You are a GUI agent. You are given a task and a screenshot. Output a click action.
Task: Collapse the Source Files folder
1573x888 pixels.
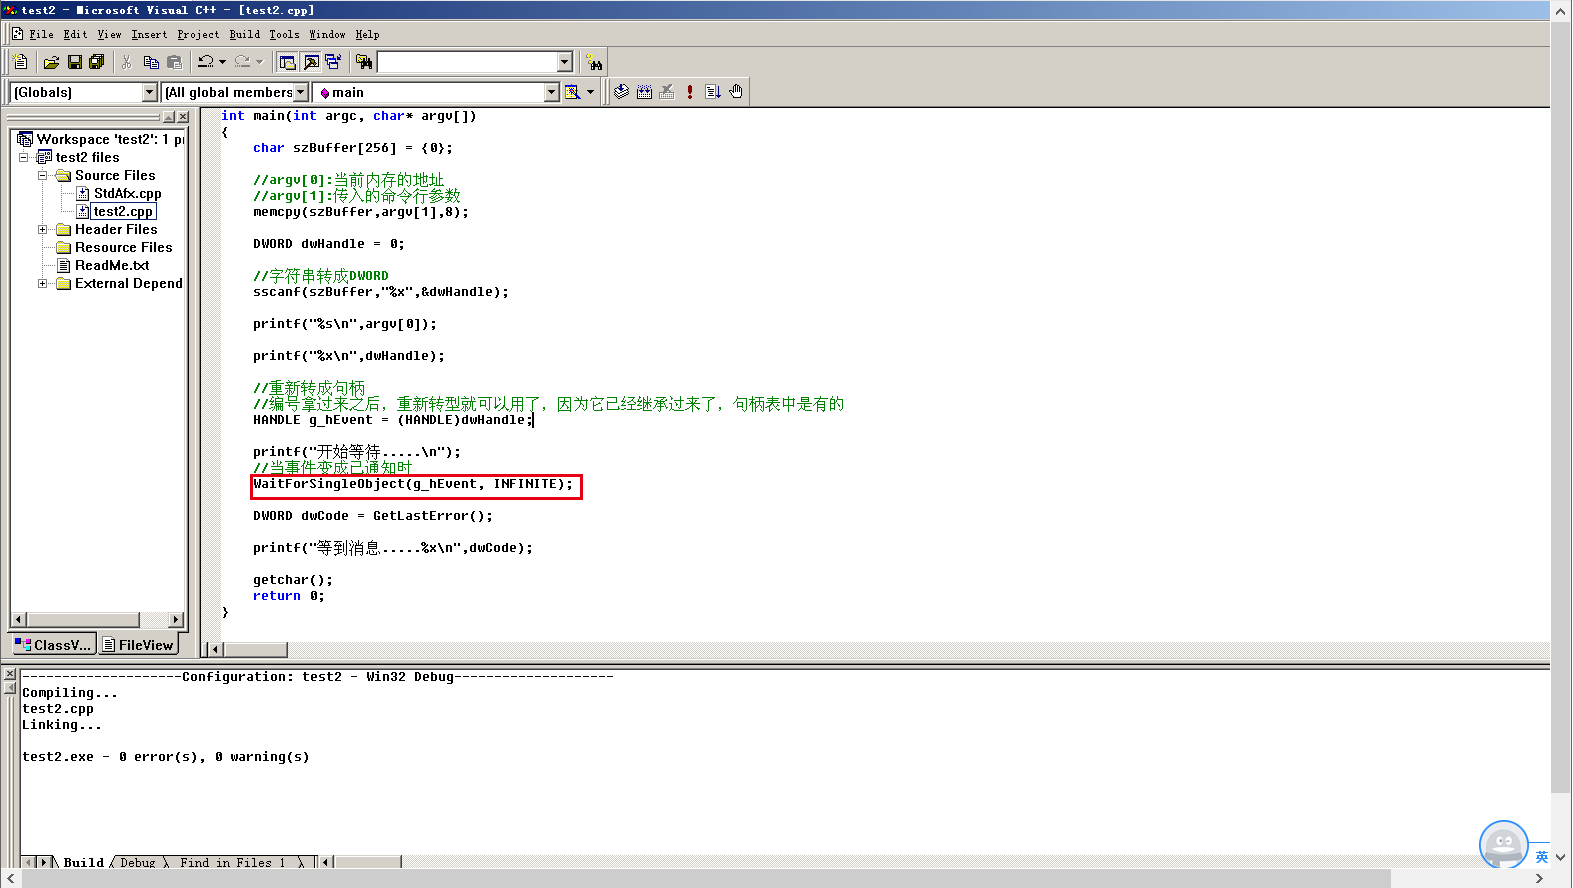coord(43,175)
